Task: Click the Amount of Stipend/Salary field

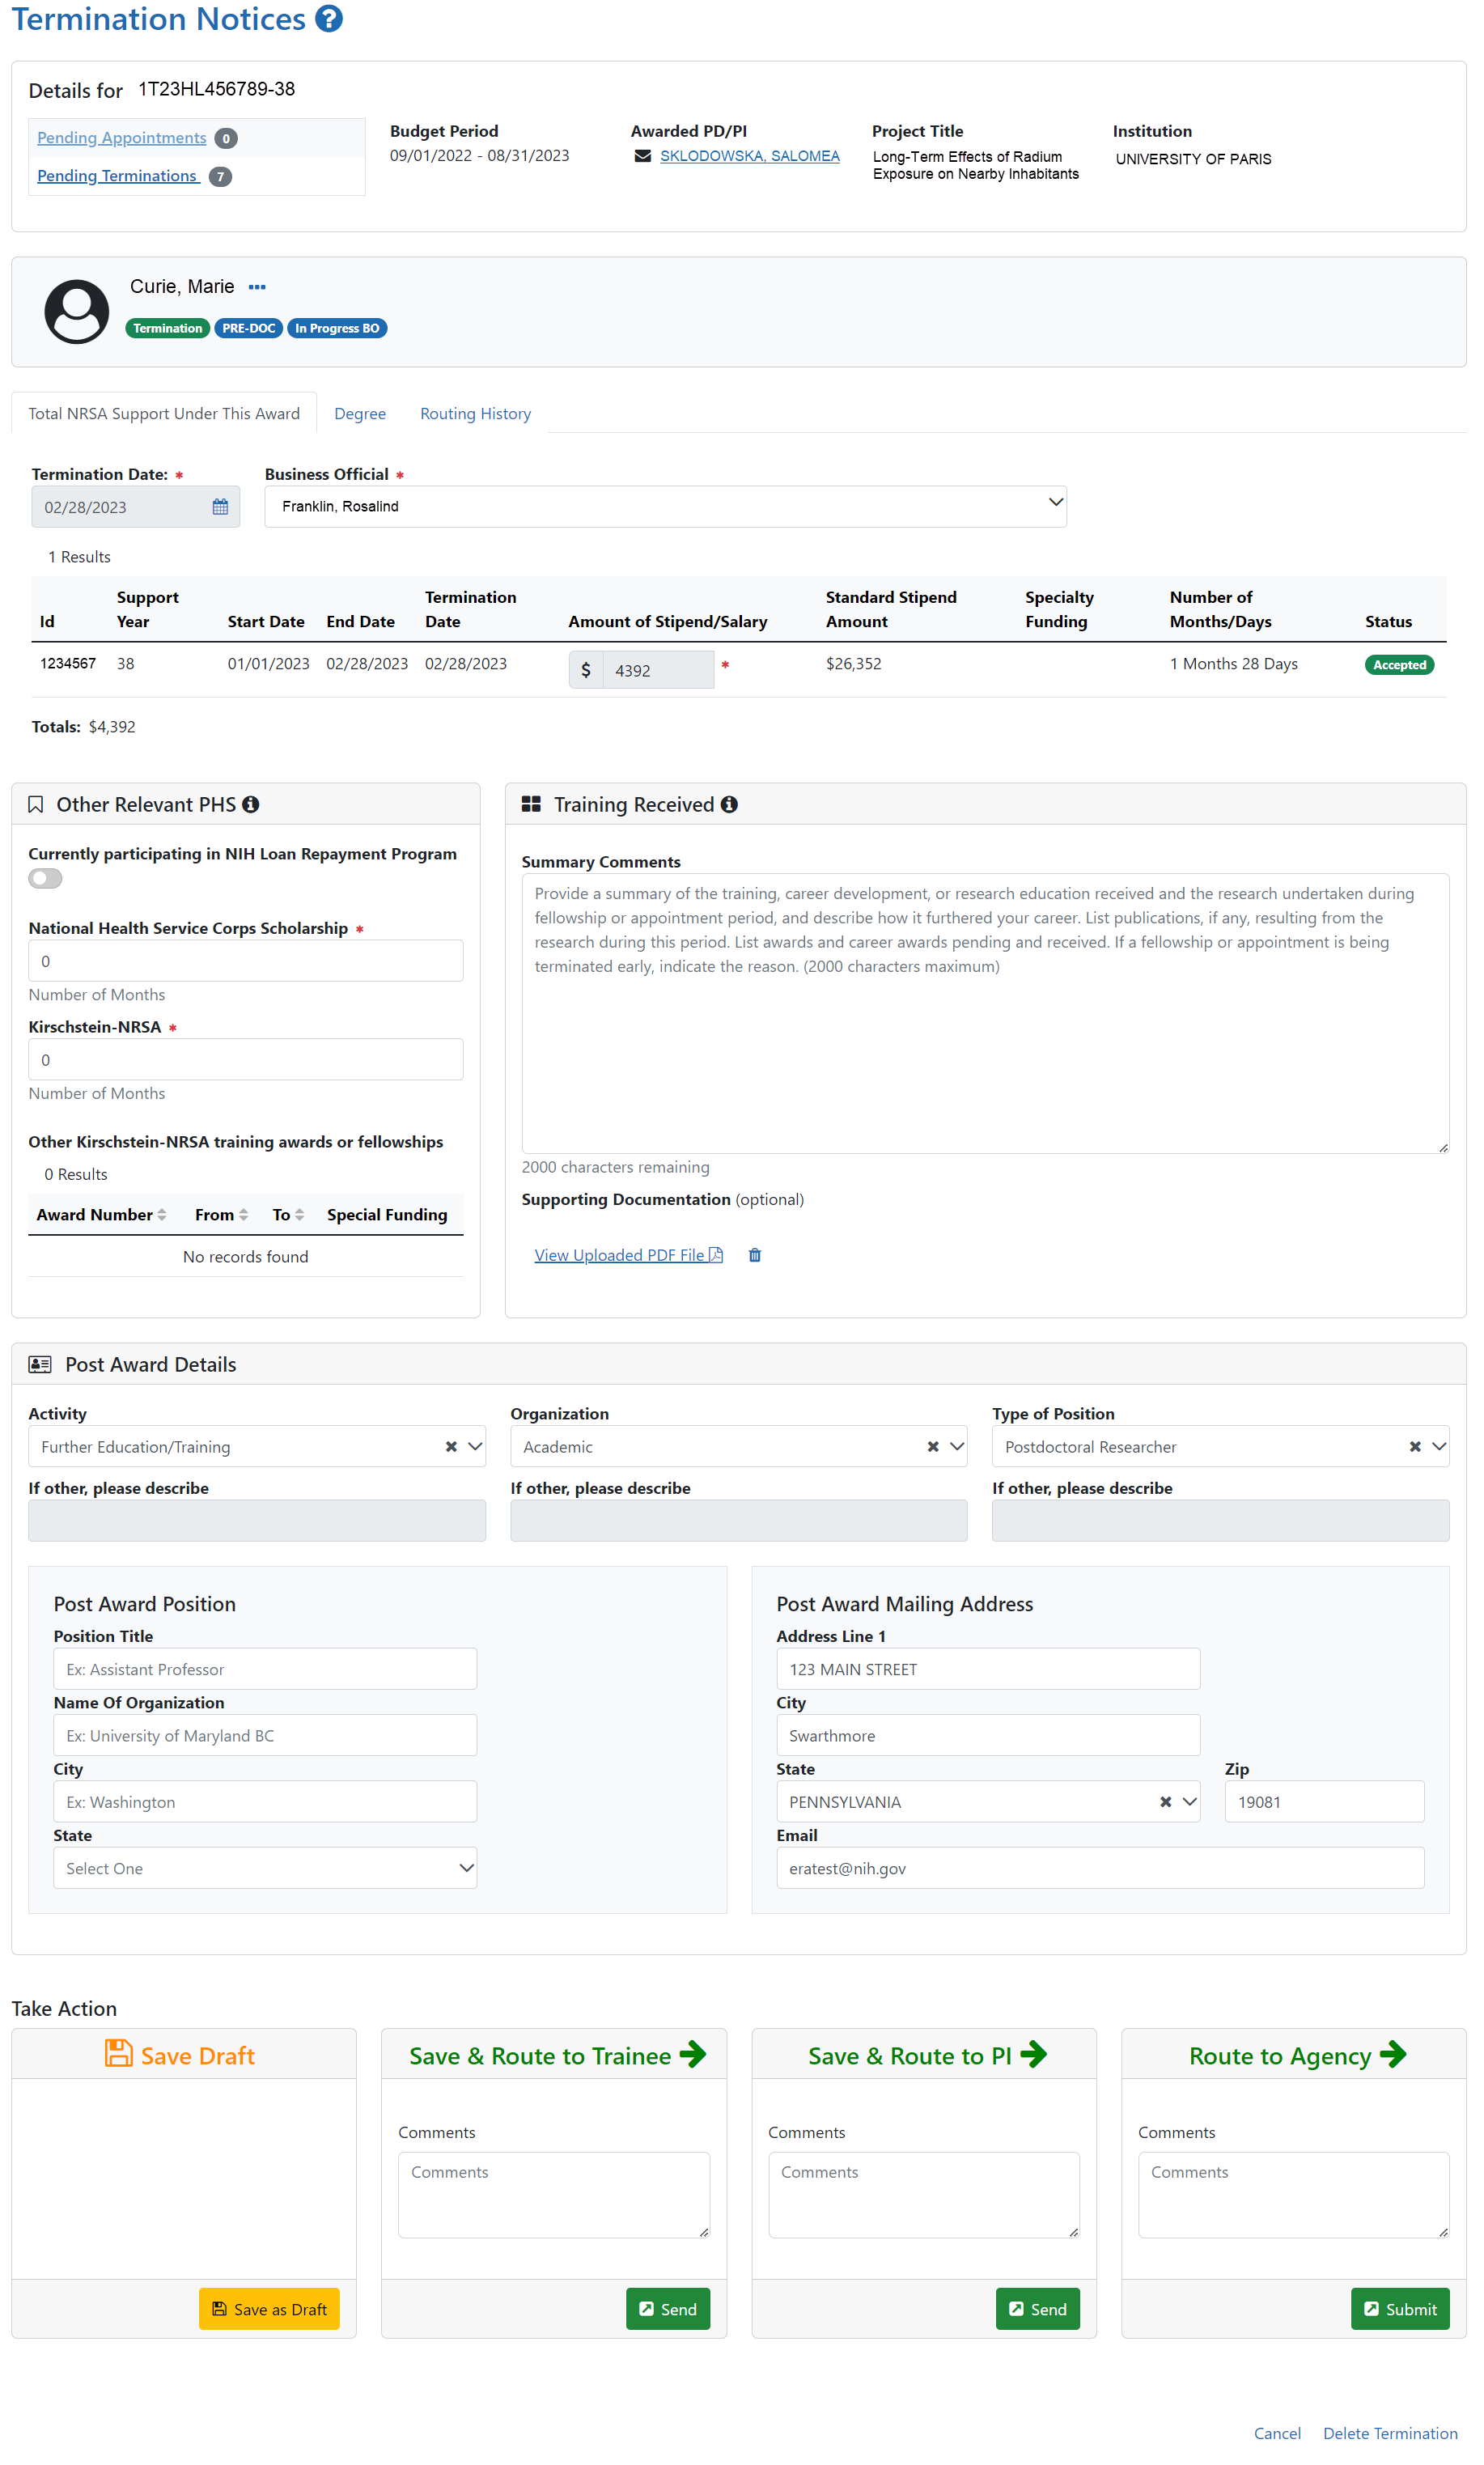Action: (658, 670)
